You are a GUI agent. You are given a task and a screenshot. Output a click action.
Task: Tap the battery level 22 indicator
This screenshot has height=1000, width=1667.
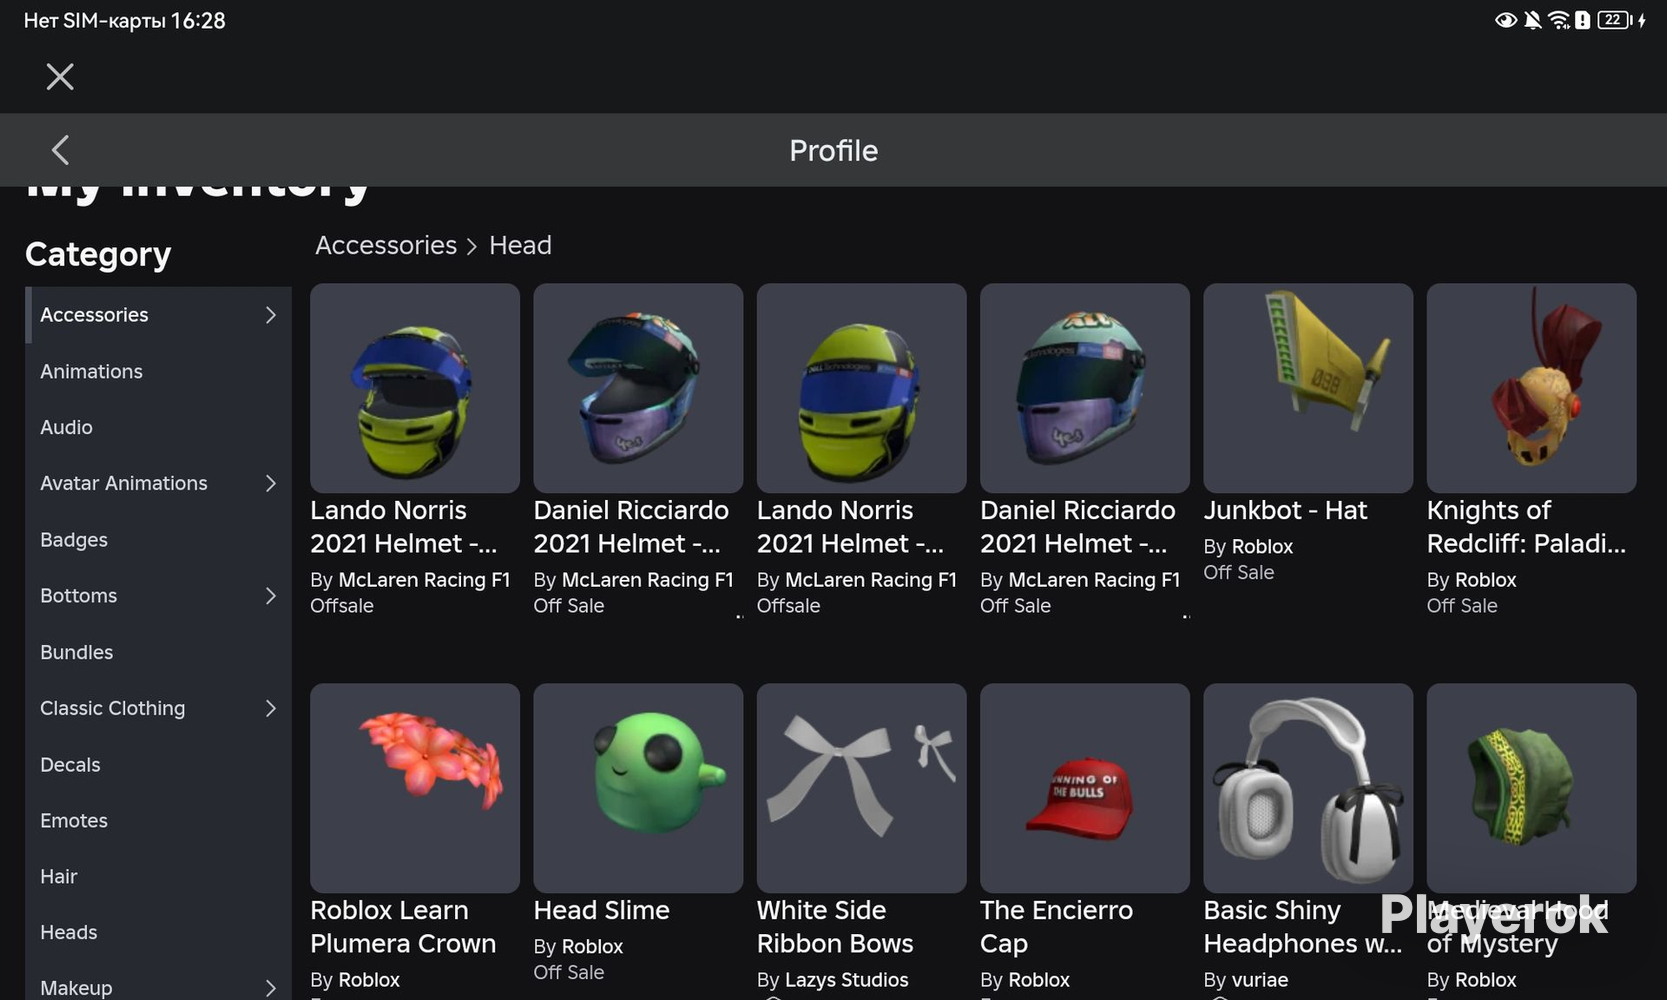(x=1613, y=20)
